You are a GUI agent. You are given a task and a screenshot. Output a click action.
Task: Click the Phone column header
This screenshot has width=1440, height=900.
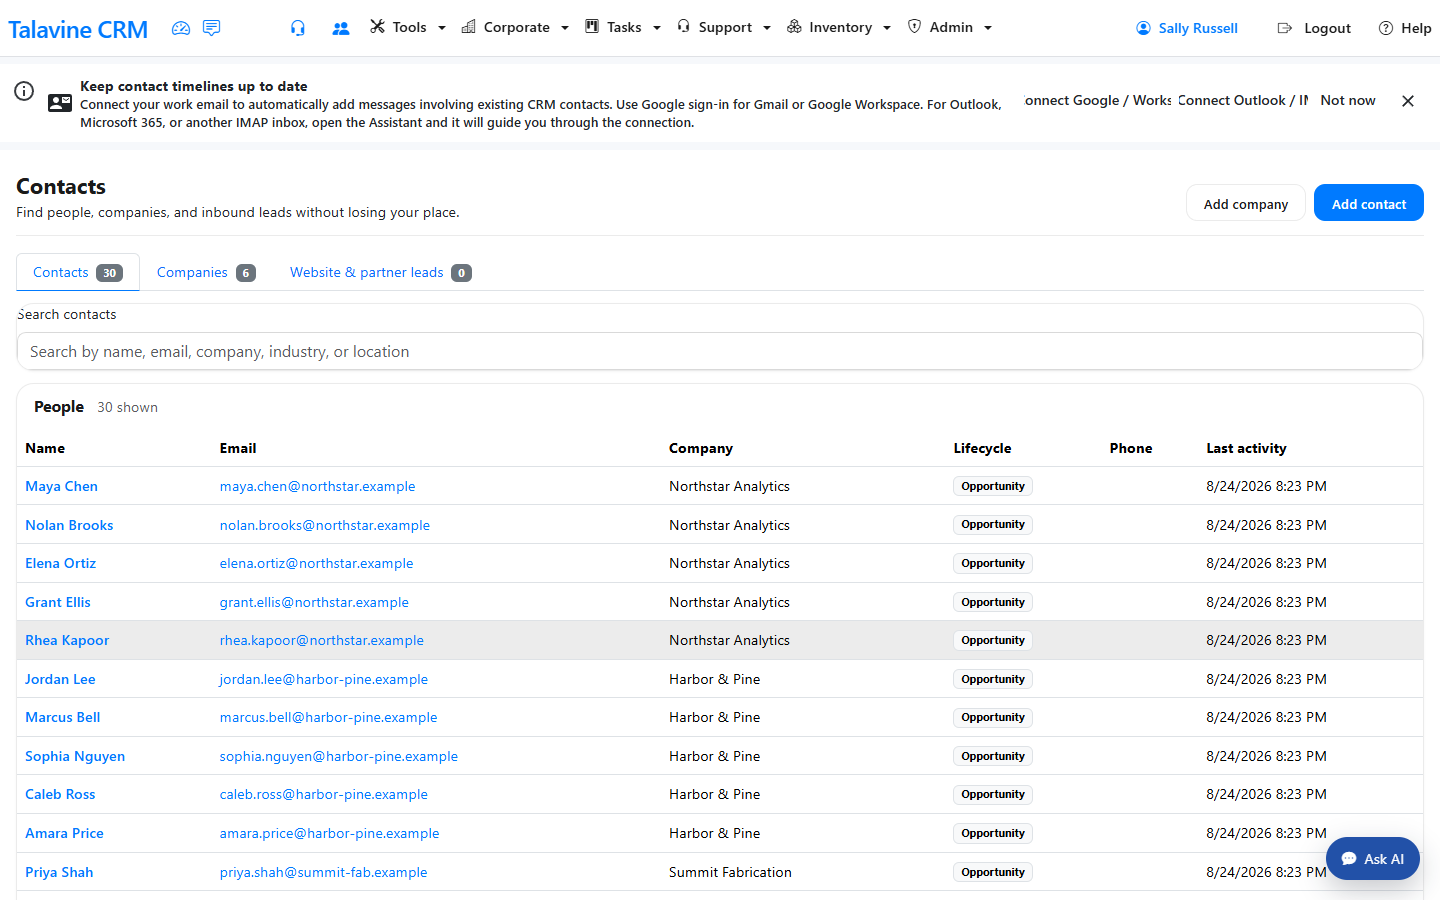tap(1131, 448)
